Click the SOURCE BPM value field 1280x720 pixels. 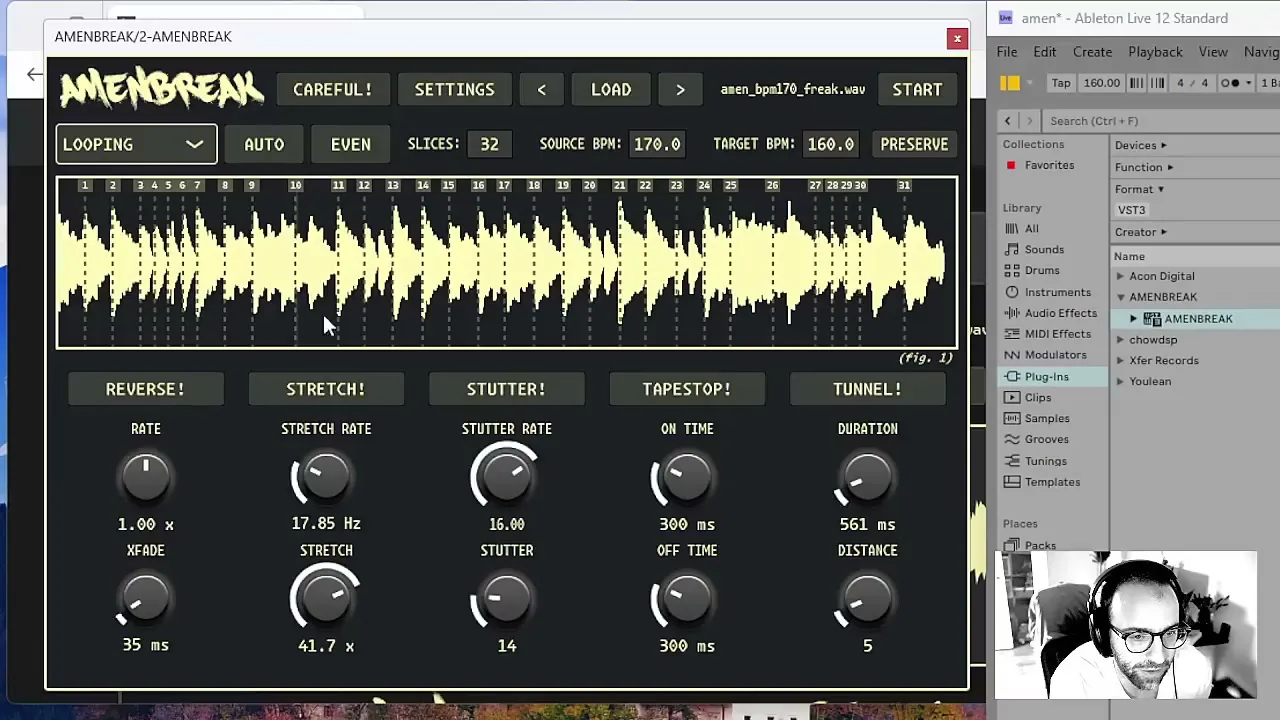click(x=657, y=144)
